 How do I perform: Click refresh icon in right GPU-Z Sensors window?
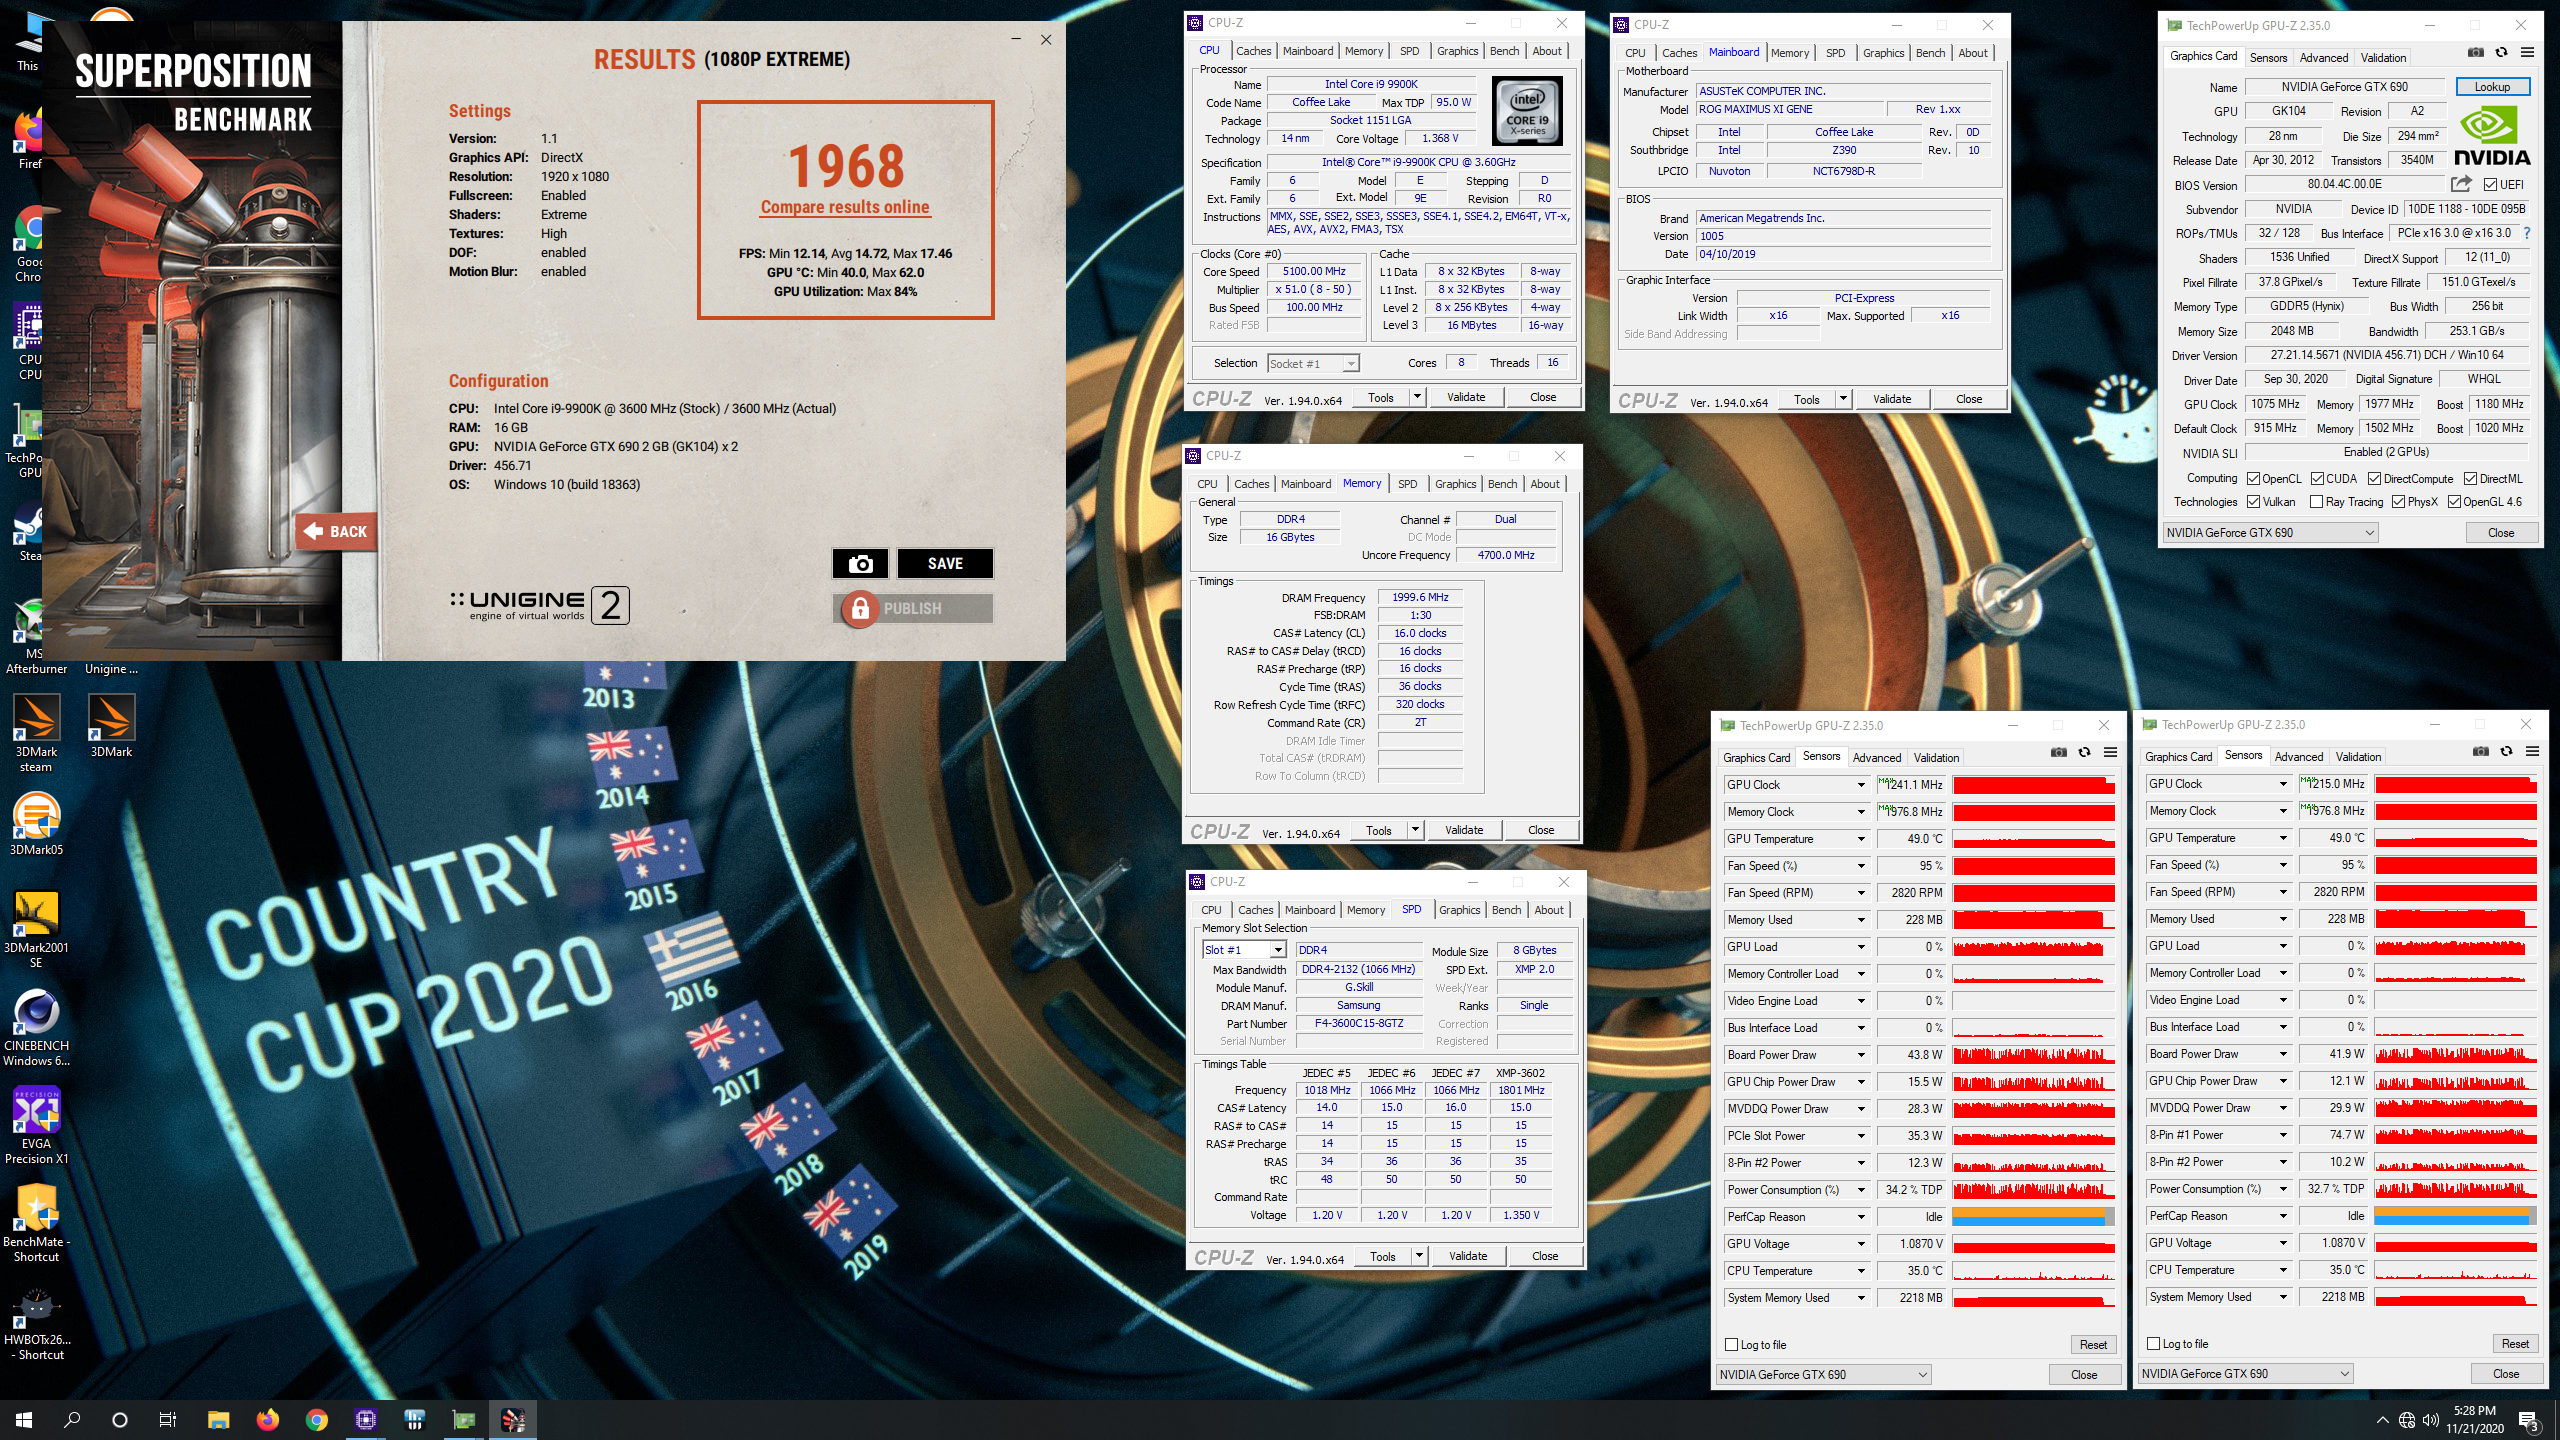pos(2507,752)
